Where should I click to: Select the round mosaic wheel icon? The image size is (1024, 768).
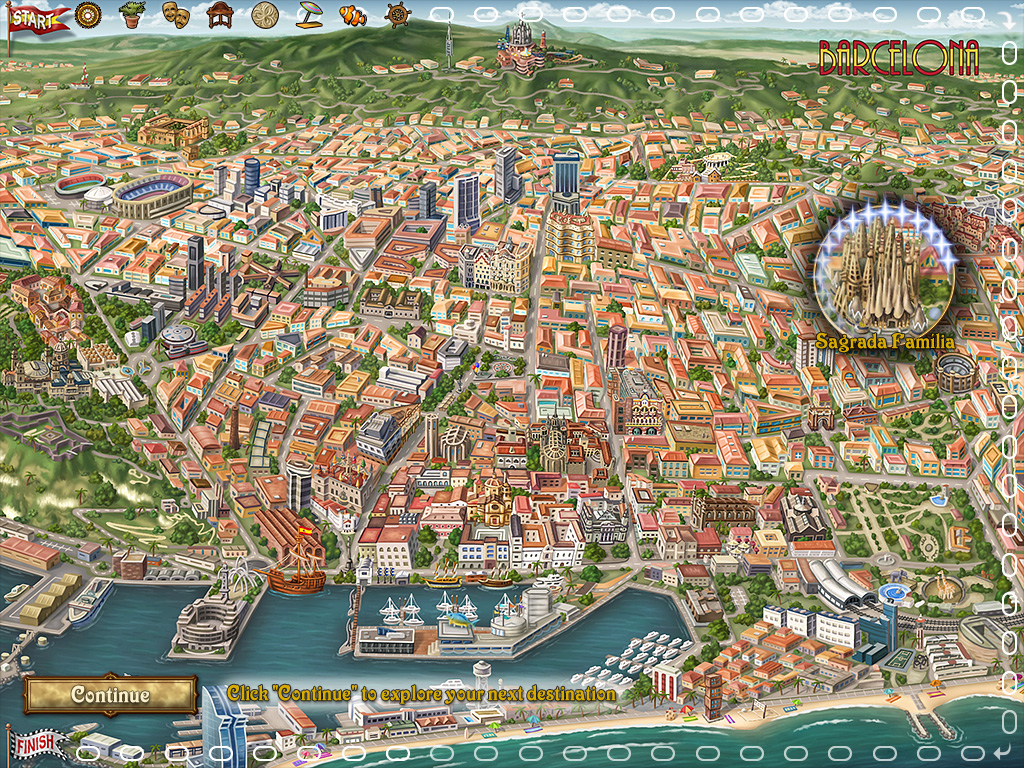[89, 15]
